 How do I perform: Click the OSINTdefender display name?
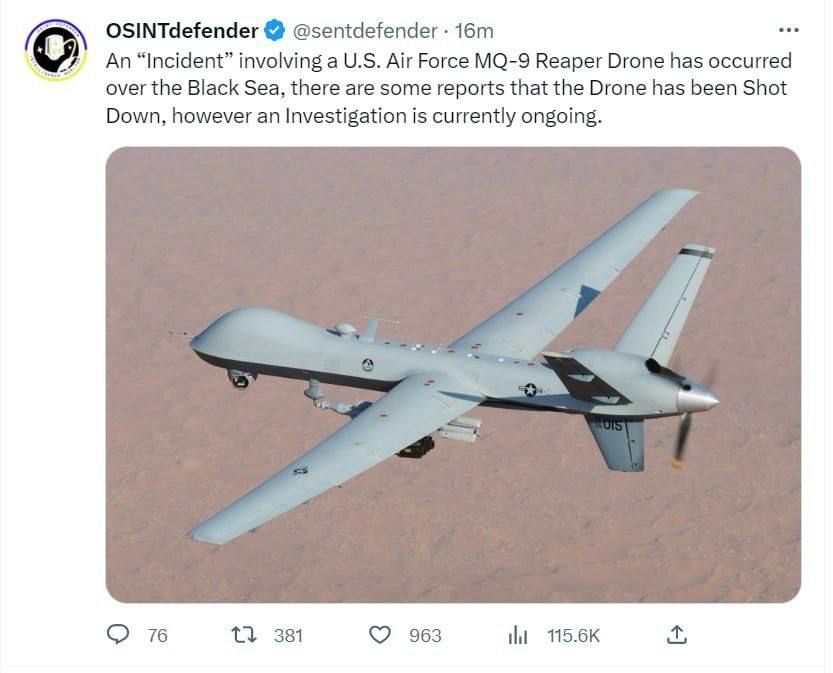(x=182, y=31)
